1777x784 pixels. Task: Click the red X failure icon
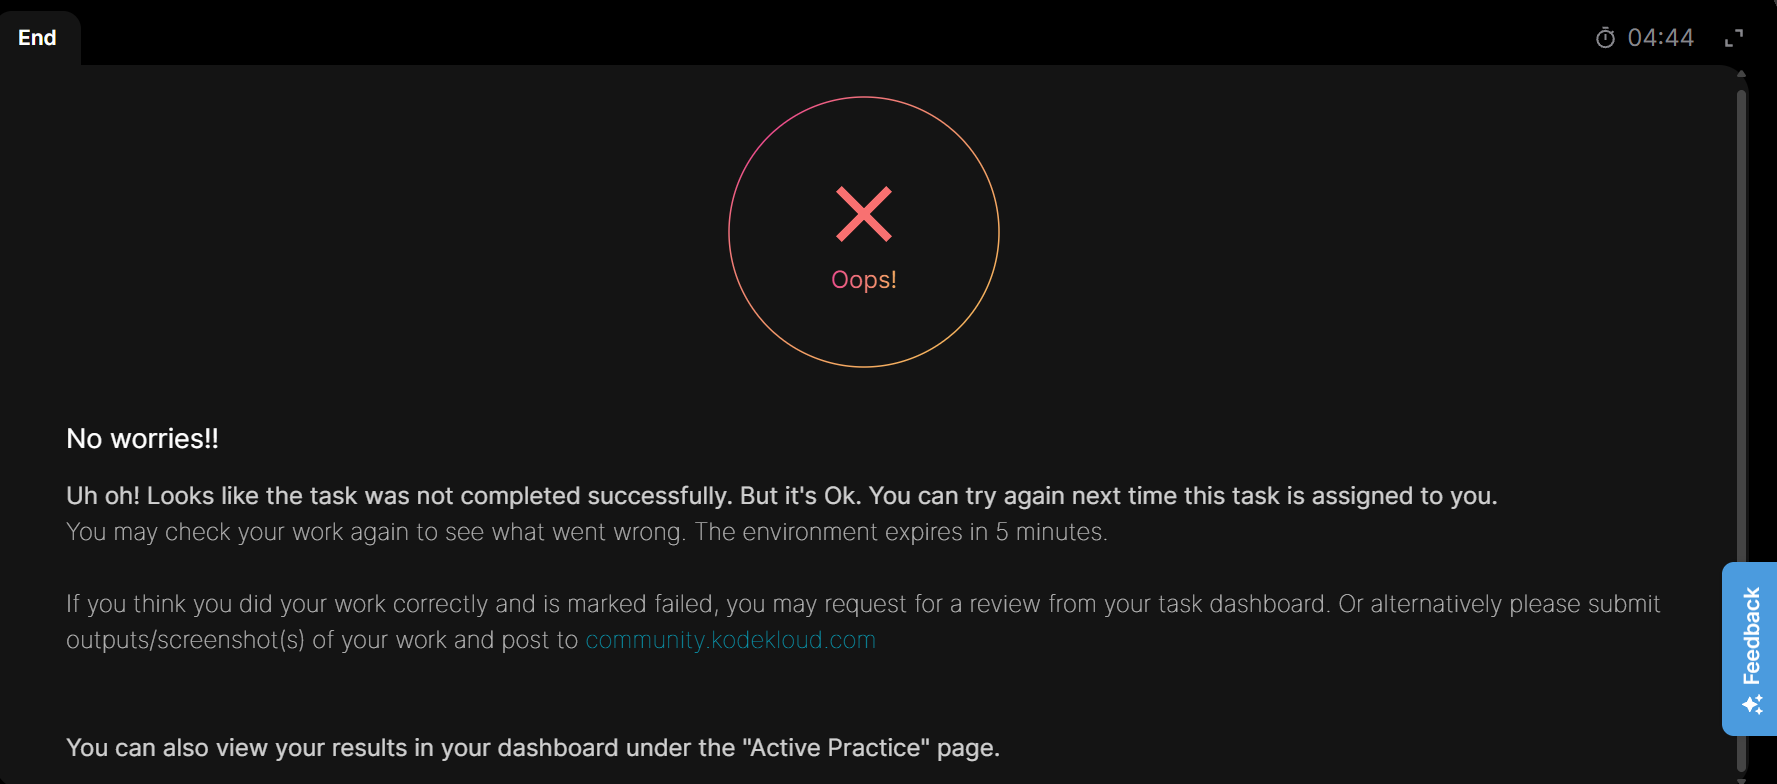(864, 214)
